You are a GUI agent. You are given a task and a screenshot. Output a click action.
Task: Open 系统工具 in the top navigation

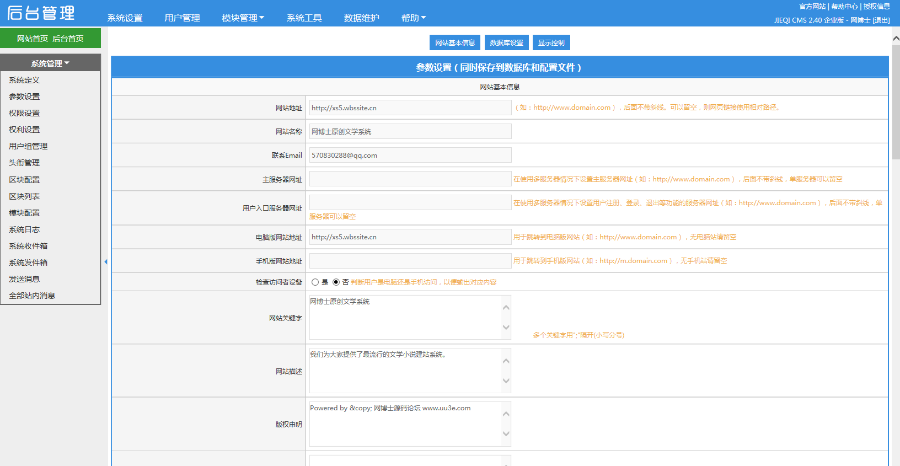304,18
